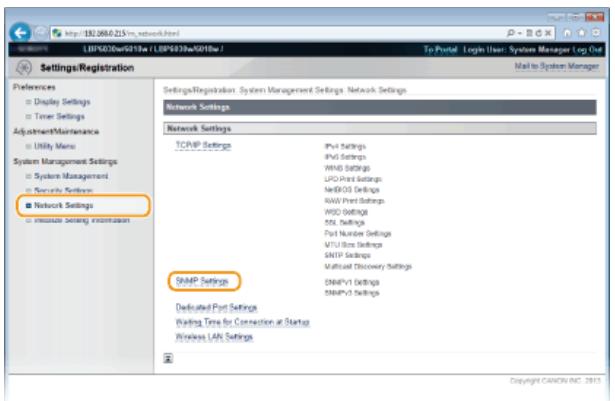The height and width of the screenshot is (401, 615).
Task: Click the return-to-top icon below Wireless LAN Settings
Action: [168, 358]
